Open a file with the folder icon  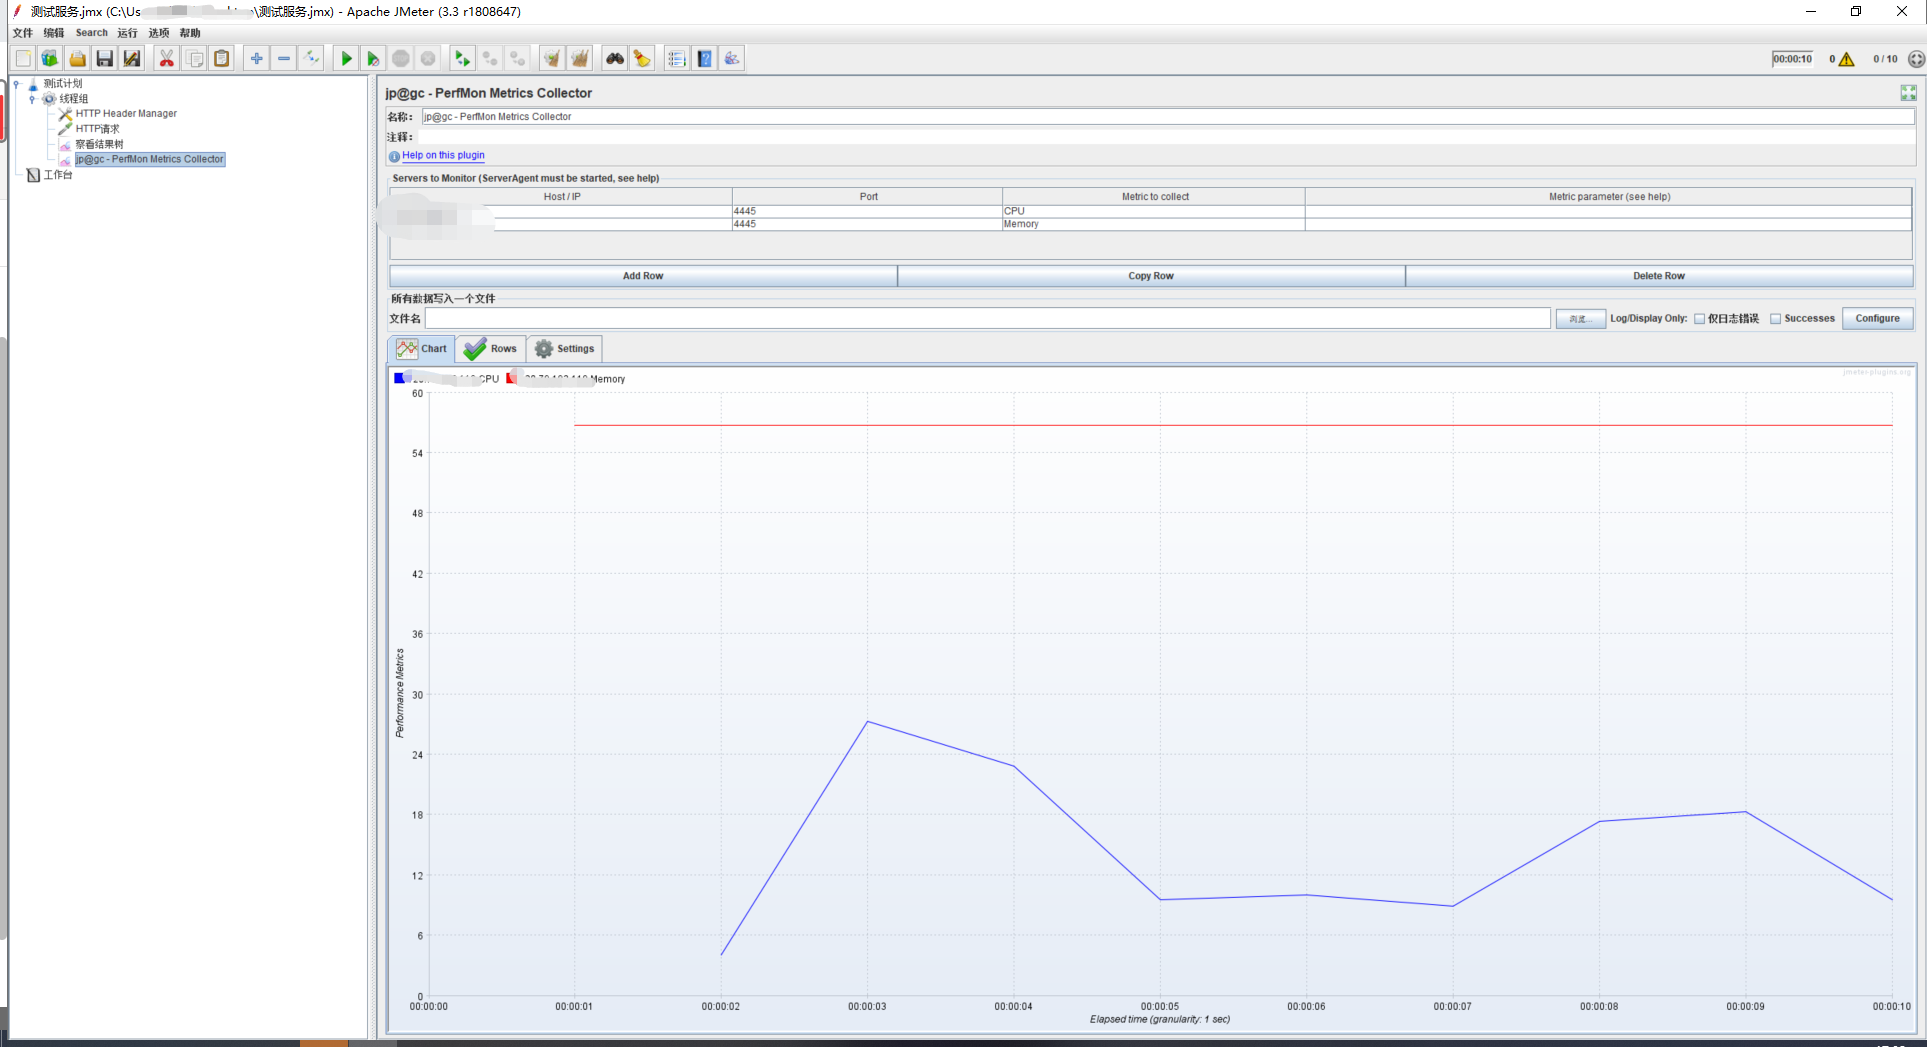(77, 59)
